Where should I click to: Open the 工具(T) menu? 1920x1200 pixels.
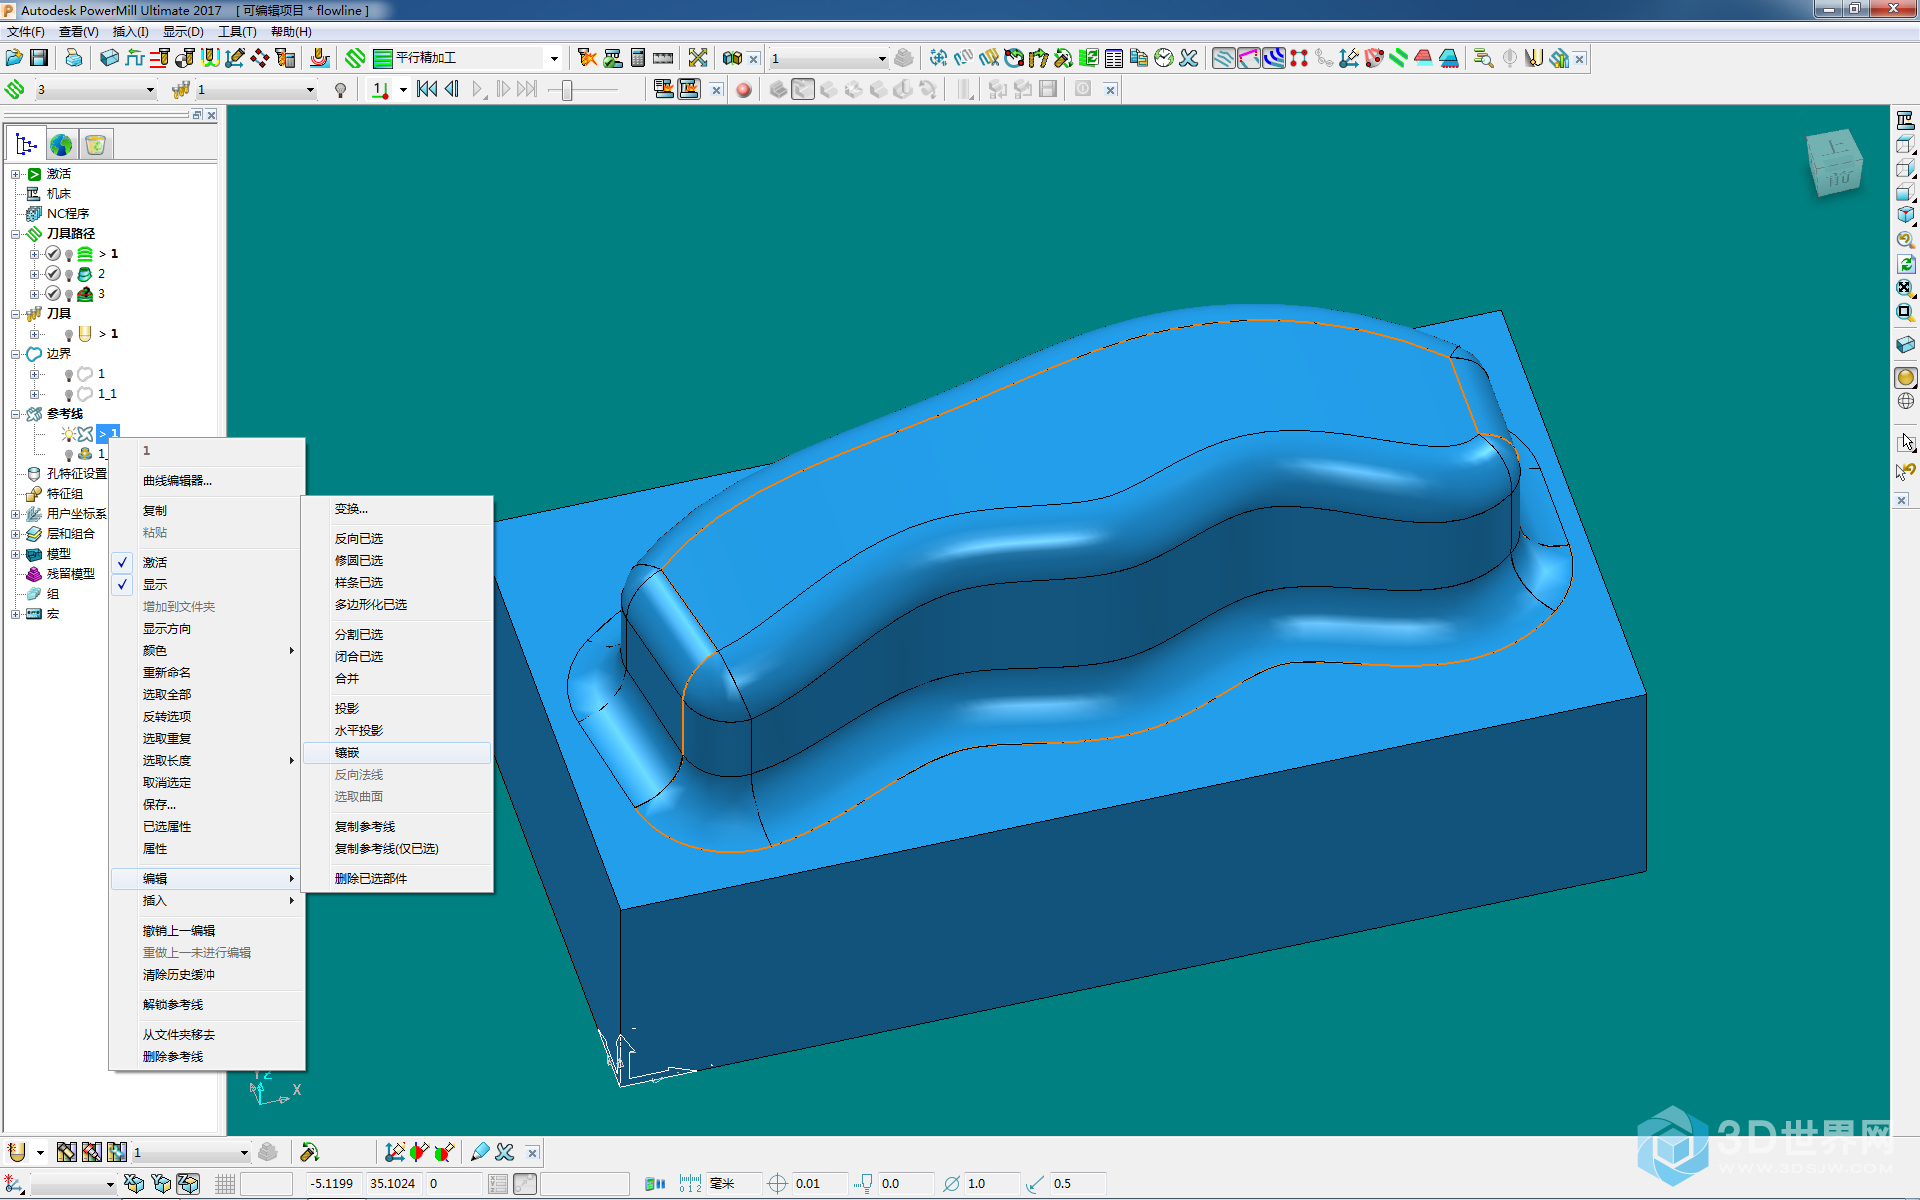tap(237, 32)
